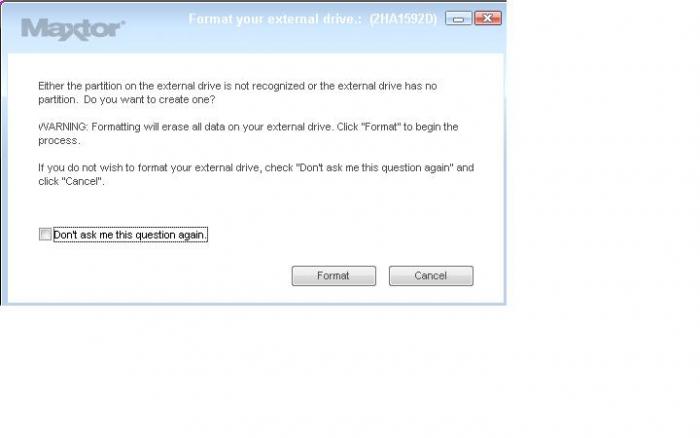Image resolution: width=700 pixels, height=438 pixels.
Task: Click the quoted "Format" word in the warning paragraph
Action: pos(382,127)
